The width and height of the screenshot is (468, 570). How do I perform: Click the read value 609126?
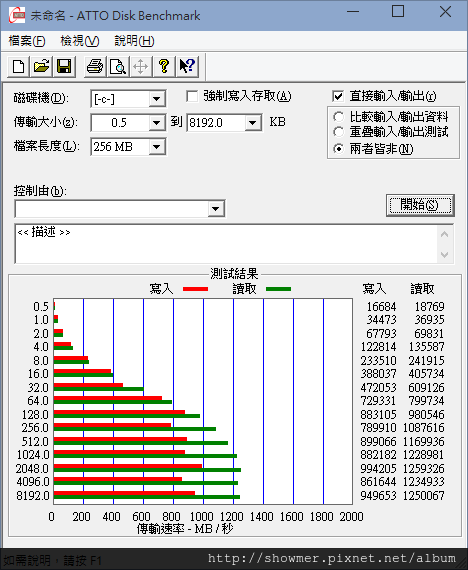tap(426, 388)
